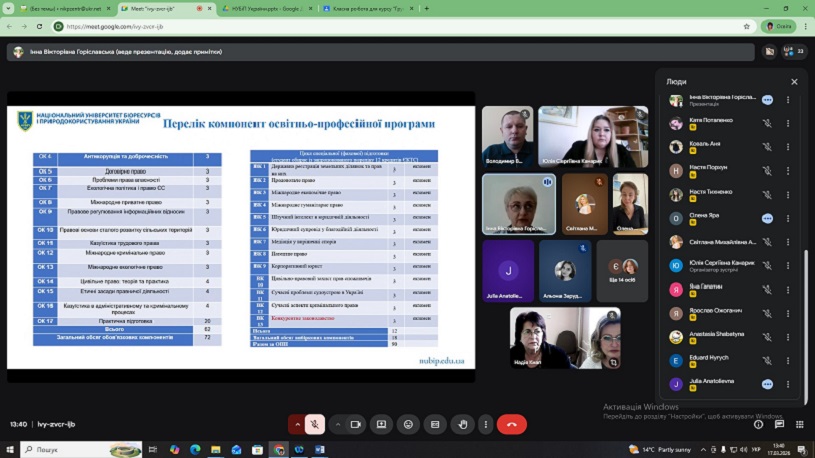815x458 pixels.
Task: Click muted mic icon for Anastasia Shebetyna
Action: pos(767,337)
